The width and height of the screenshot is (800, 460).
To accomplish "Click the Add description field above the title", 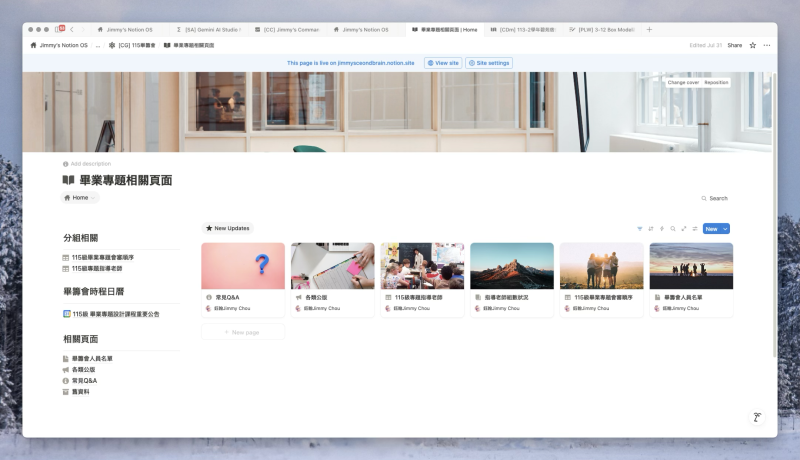I will 88,163.
